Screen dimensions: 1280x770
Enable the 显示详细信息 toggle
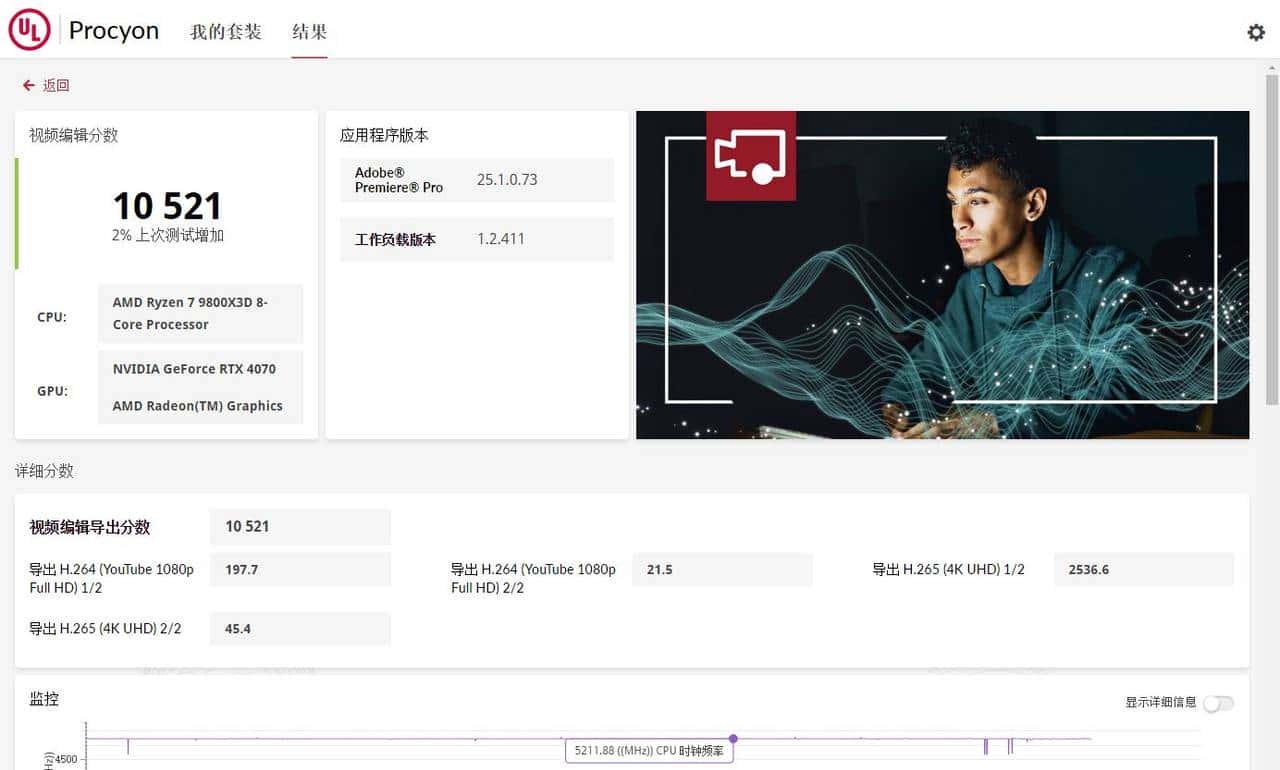pyautogui.click(x=1219, y=704)
